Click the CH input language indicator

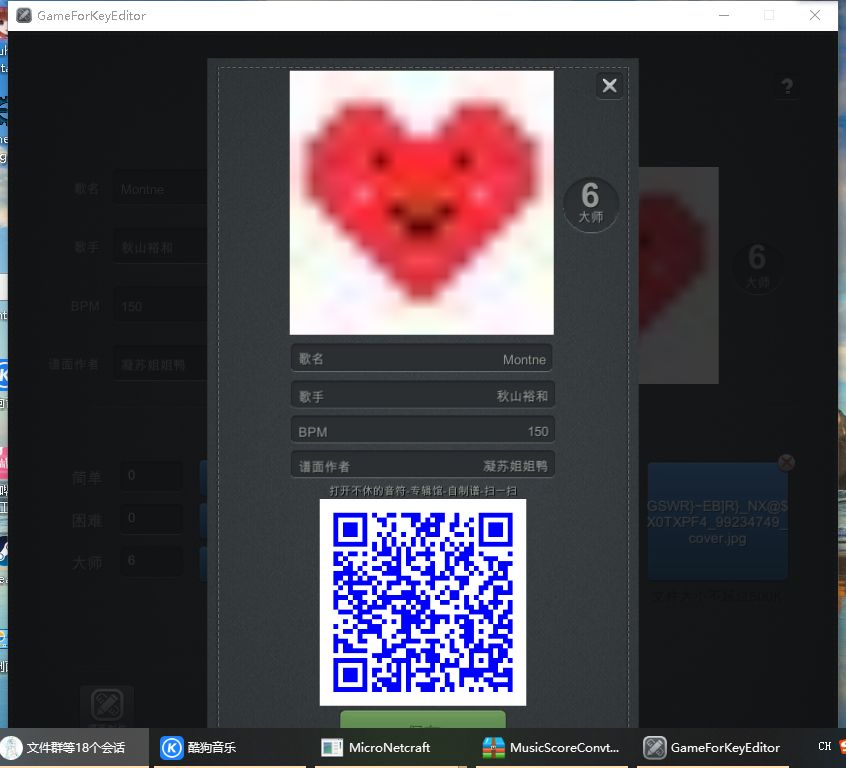point(824,746)
